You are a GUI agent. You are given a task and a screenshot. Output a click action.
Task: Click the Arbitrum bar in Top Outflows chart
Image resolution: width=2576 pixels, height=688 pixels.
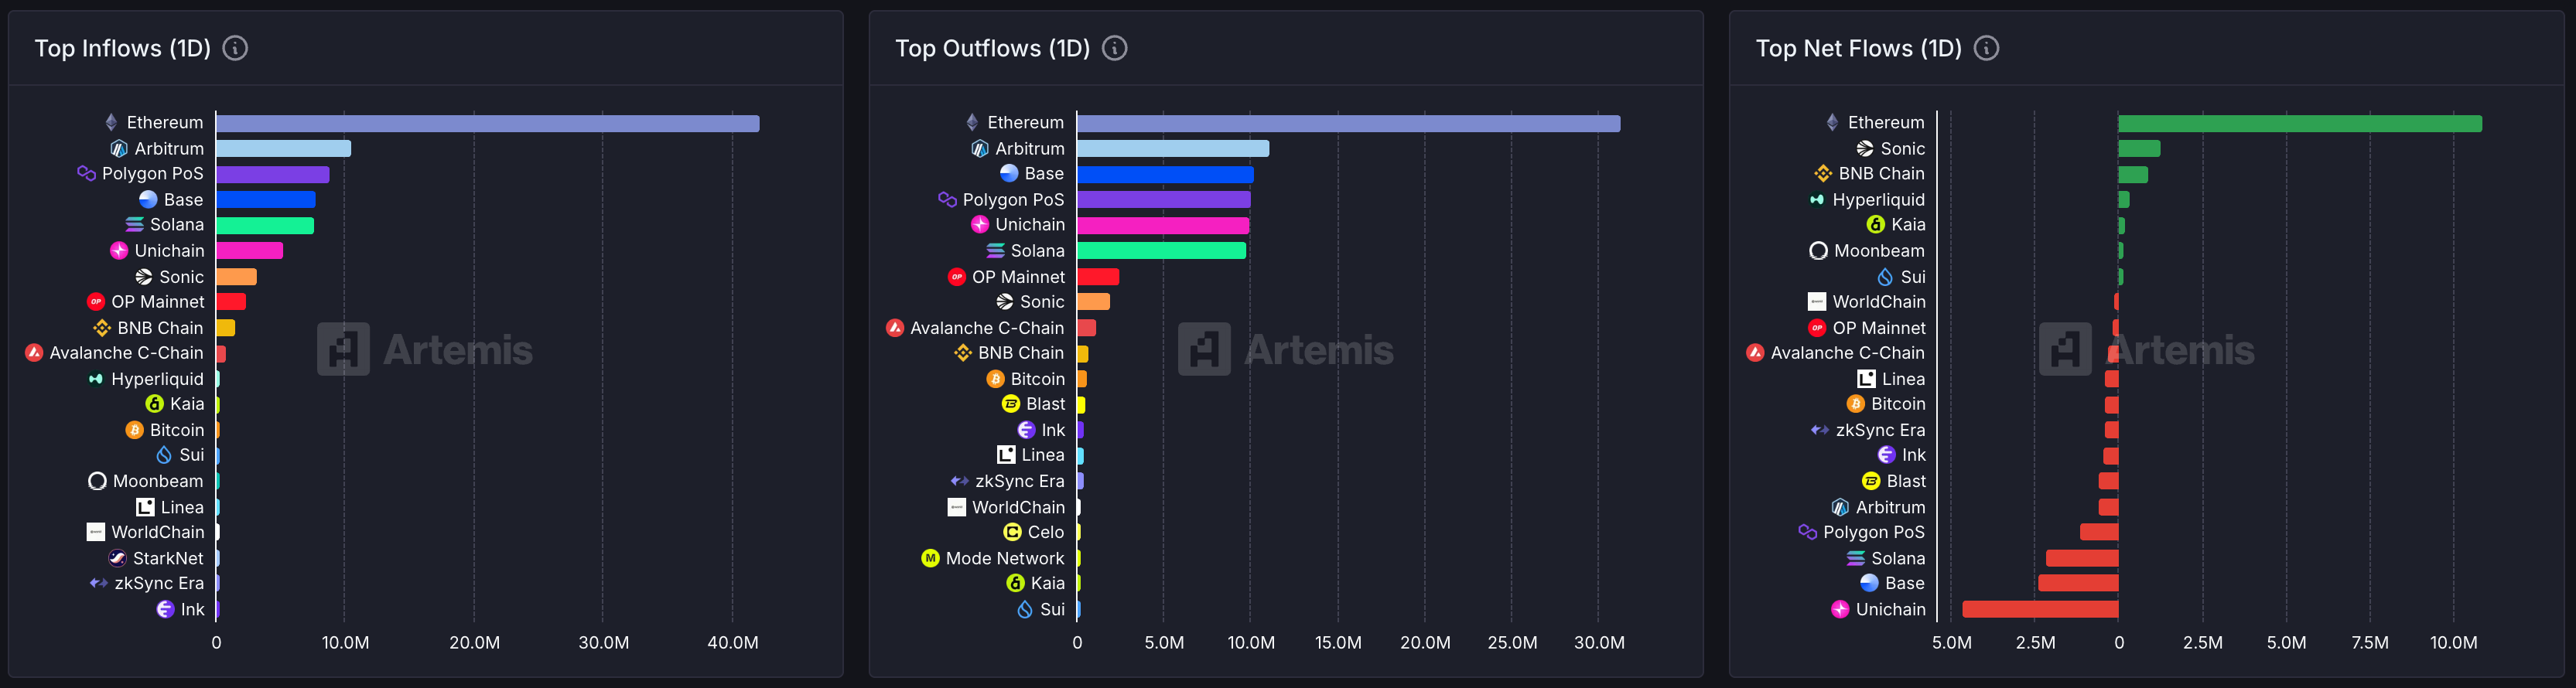coord(1174,148)
